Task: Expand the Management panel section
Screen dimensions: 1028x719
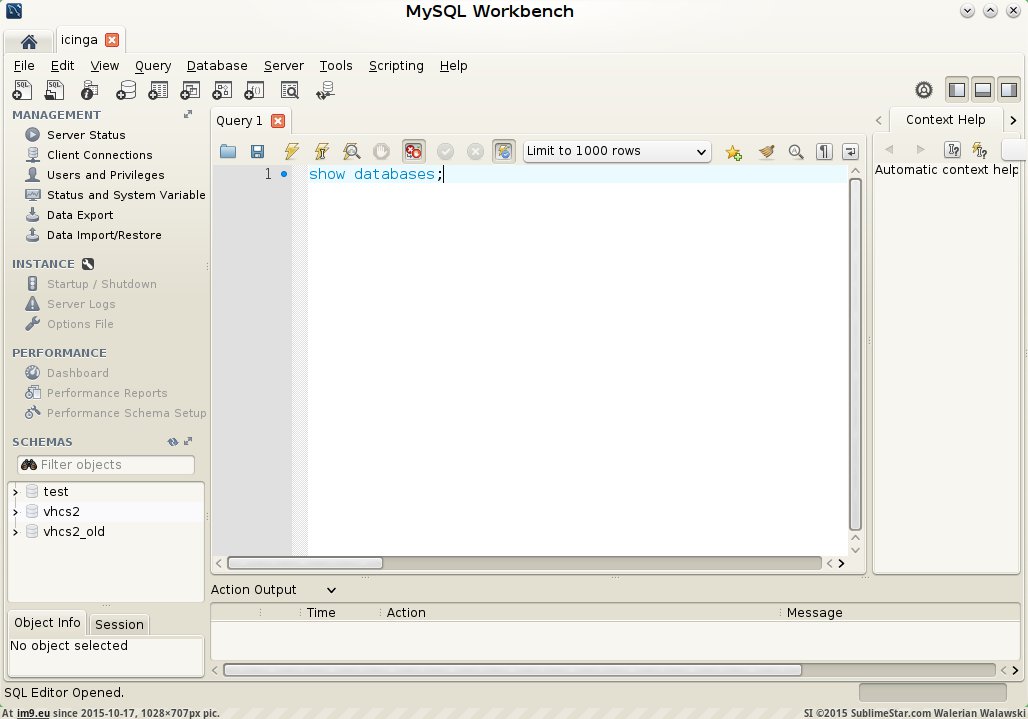Action: pyautogui.click(x=188, y=115)
